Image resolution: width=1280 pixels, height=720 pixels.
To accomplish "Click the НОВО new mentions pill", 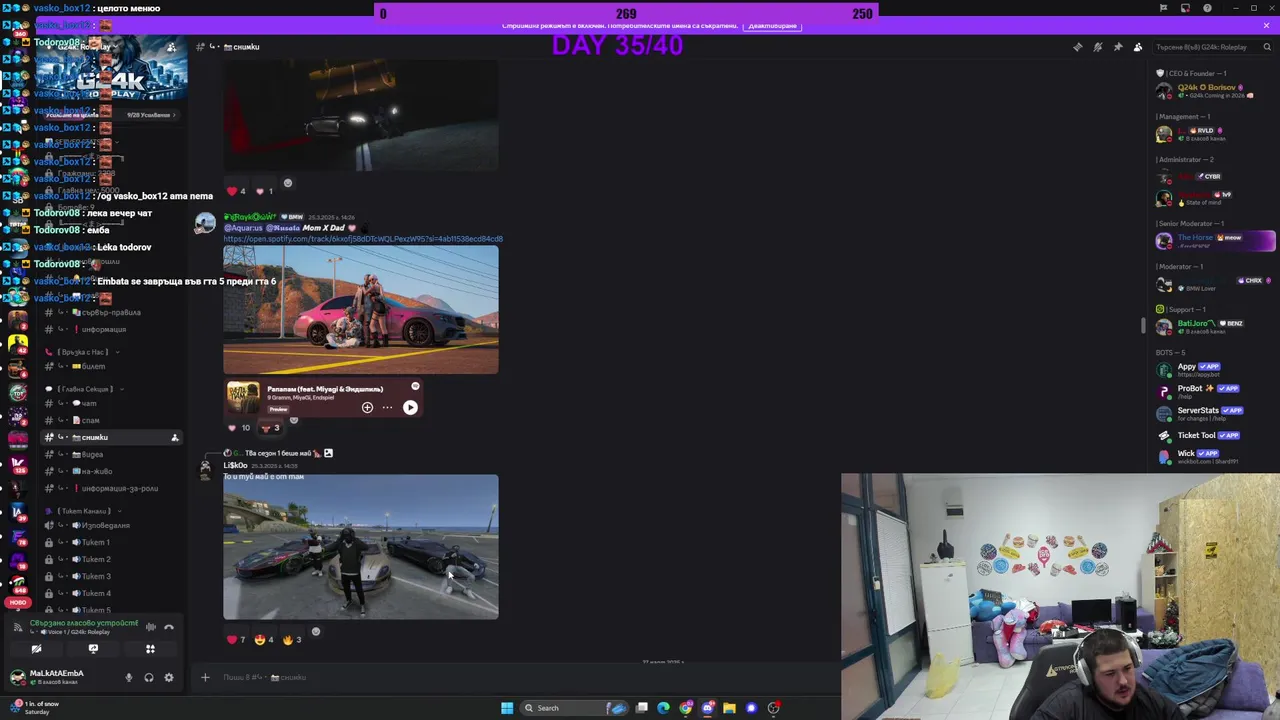I will click(17, 603).
